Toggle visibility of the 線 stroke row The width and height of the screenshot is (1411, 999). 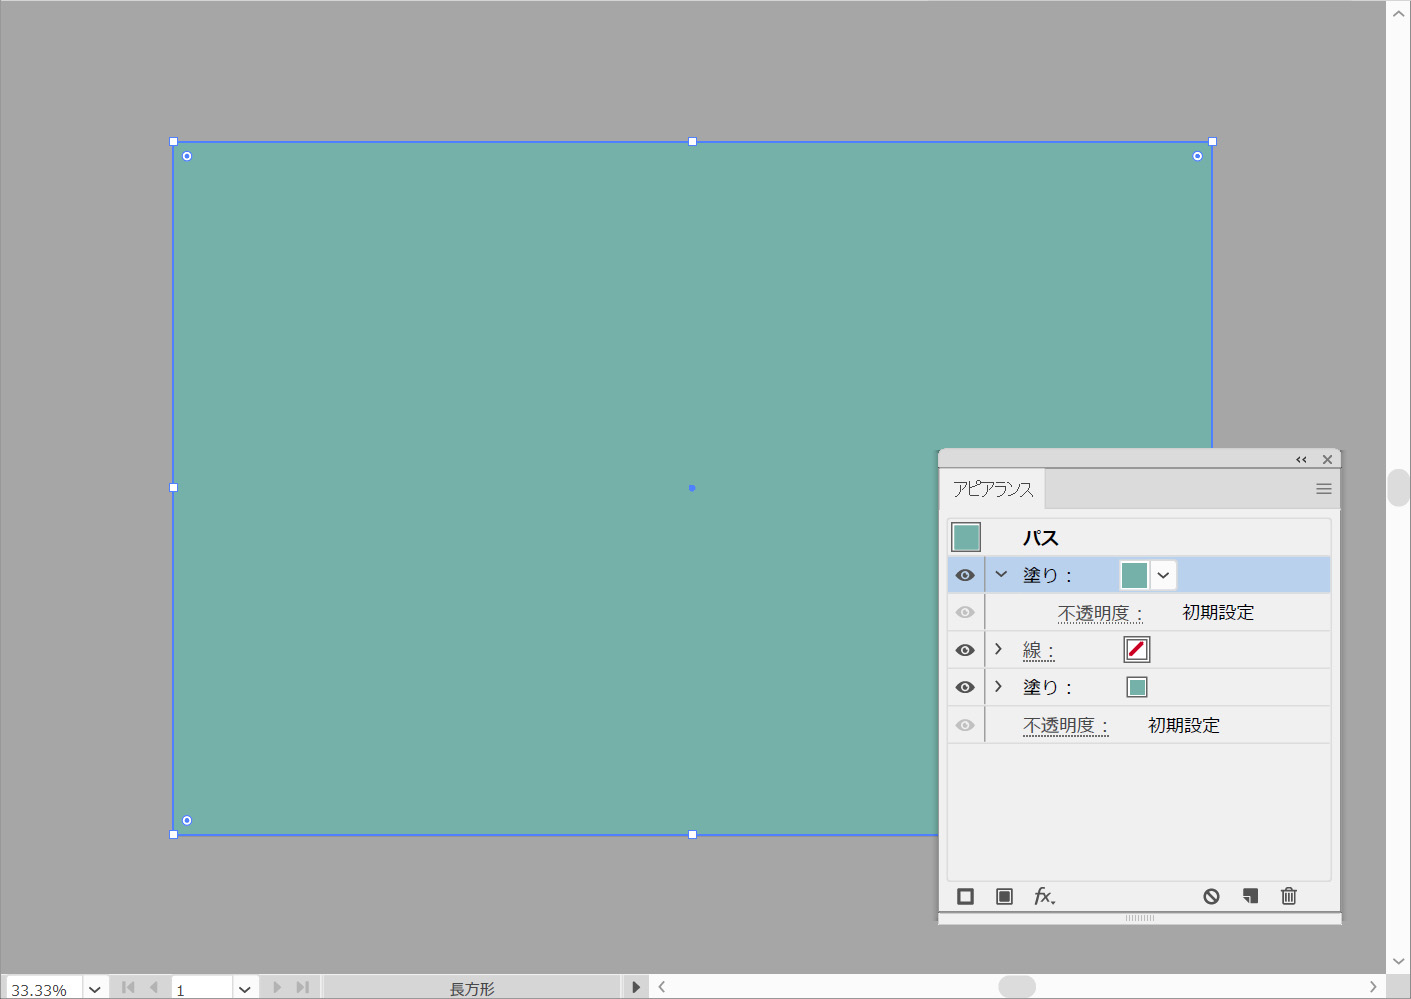point(965,650)
